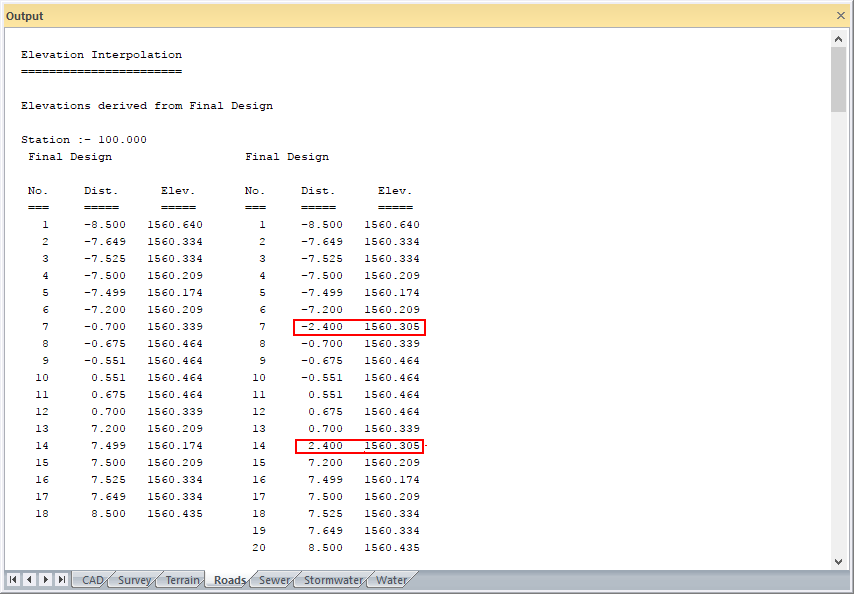Close the Output panel

pyautogui.click(x=840, y=16)
